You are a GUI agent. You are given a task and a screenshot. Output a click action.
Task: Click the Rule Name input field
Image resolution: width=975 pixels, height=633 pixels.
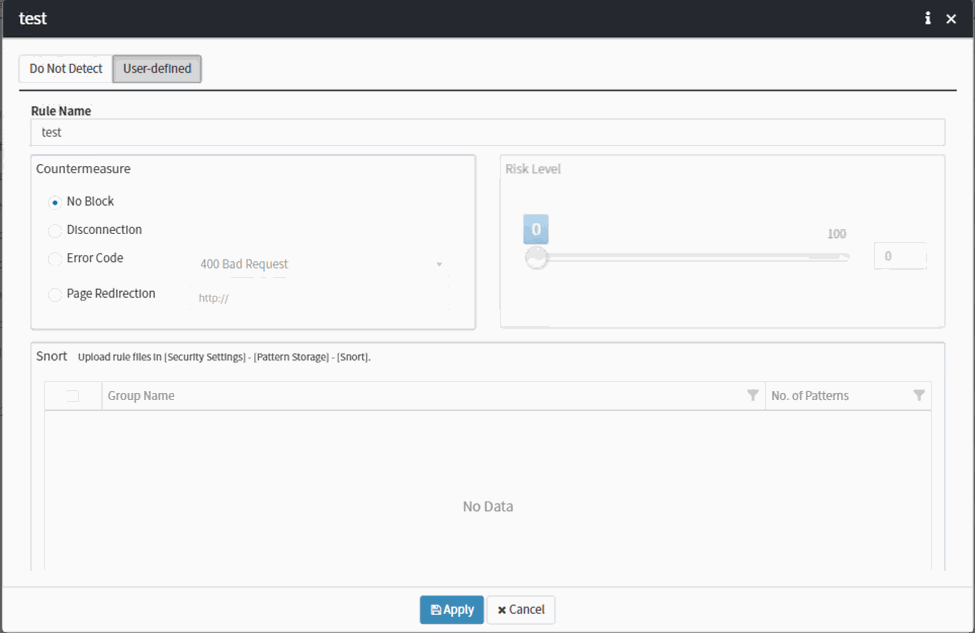pyautogui.click(x=488, y=132)
